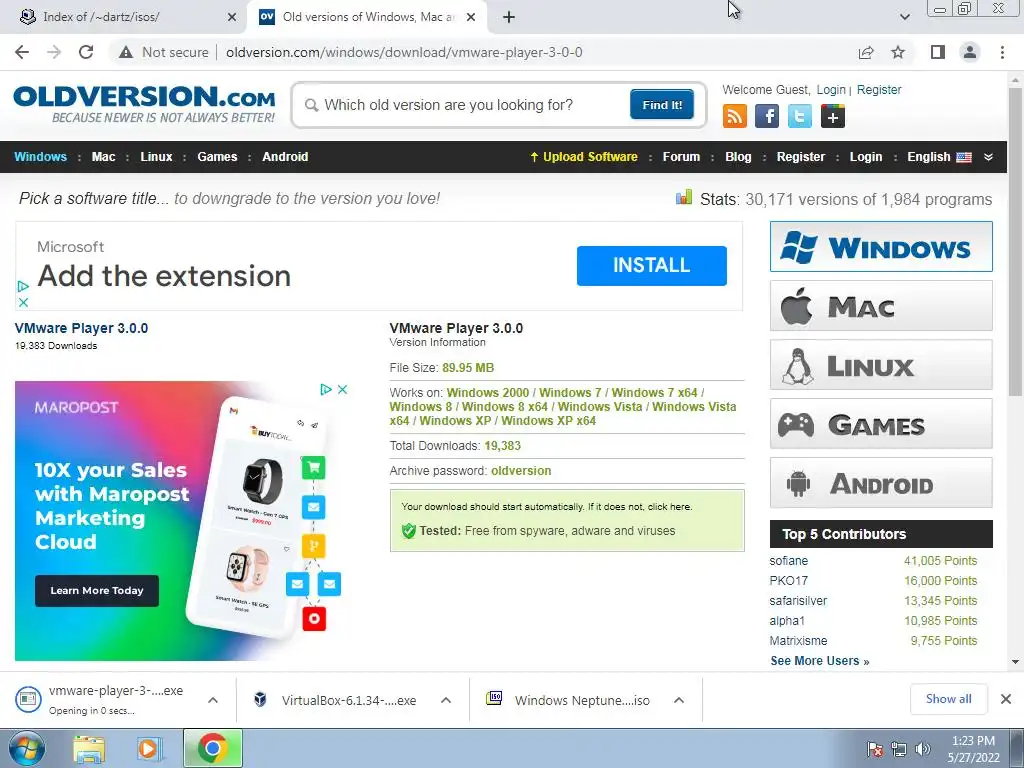Select the Games platform sidebar button

881,424
